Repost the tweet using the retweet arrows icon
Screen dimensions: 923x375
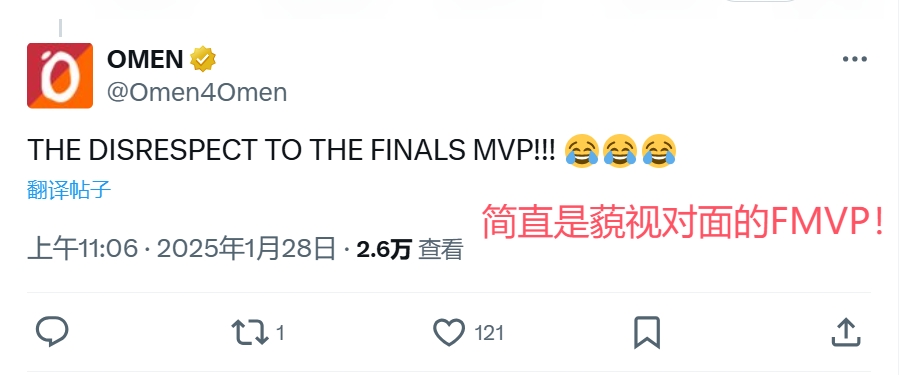250,333
